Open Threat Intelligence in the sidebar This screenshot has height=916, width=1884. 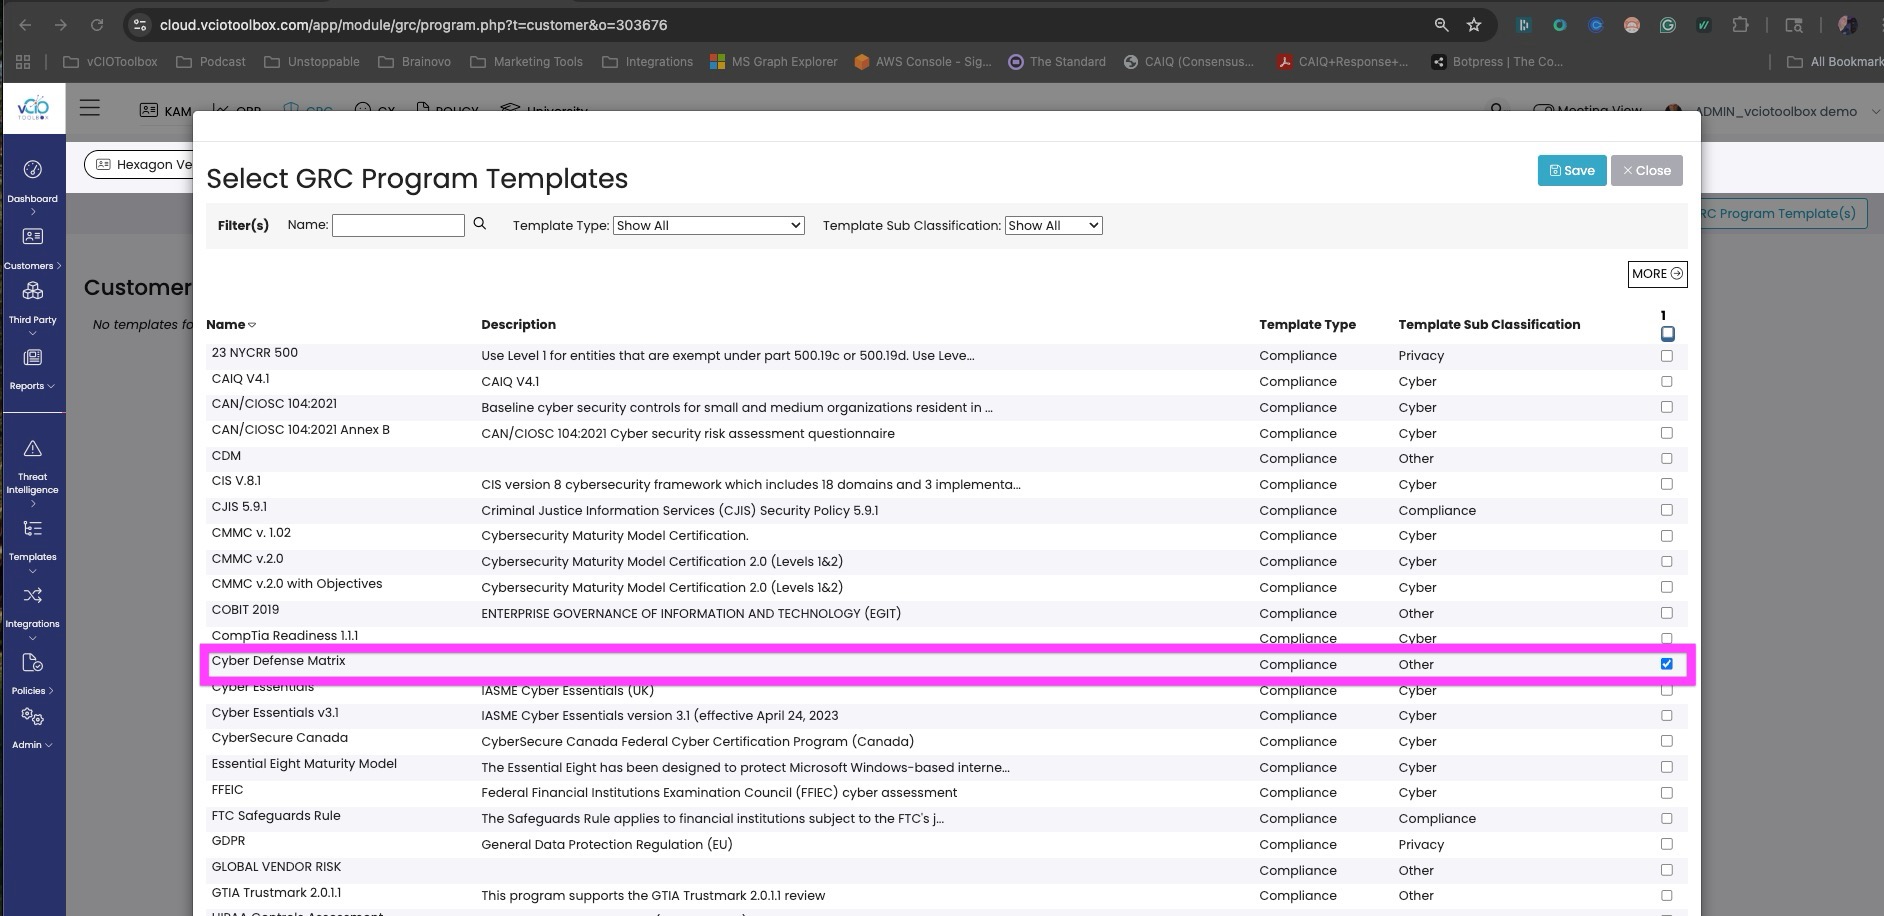[x=33, y=473]
